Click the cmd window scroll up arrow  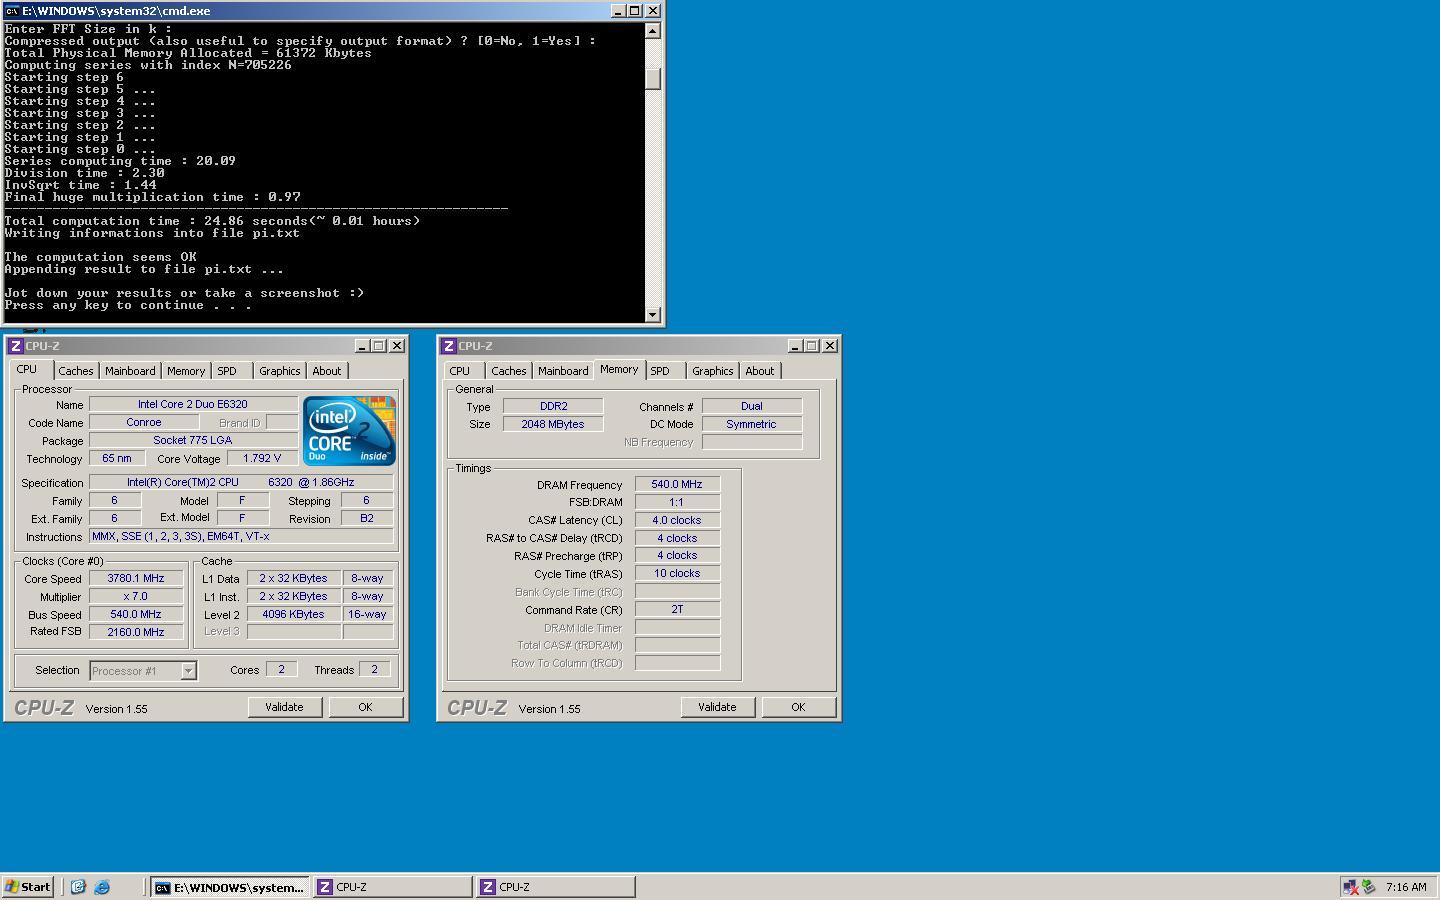coord(653,30)
